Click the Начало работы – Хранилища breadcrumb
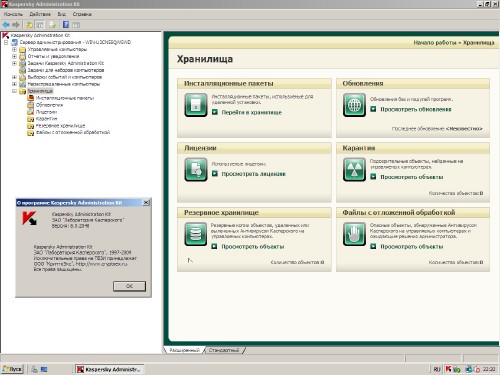 (x=454, y=43)
